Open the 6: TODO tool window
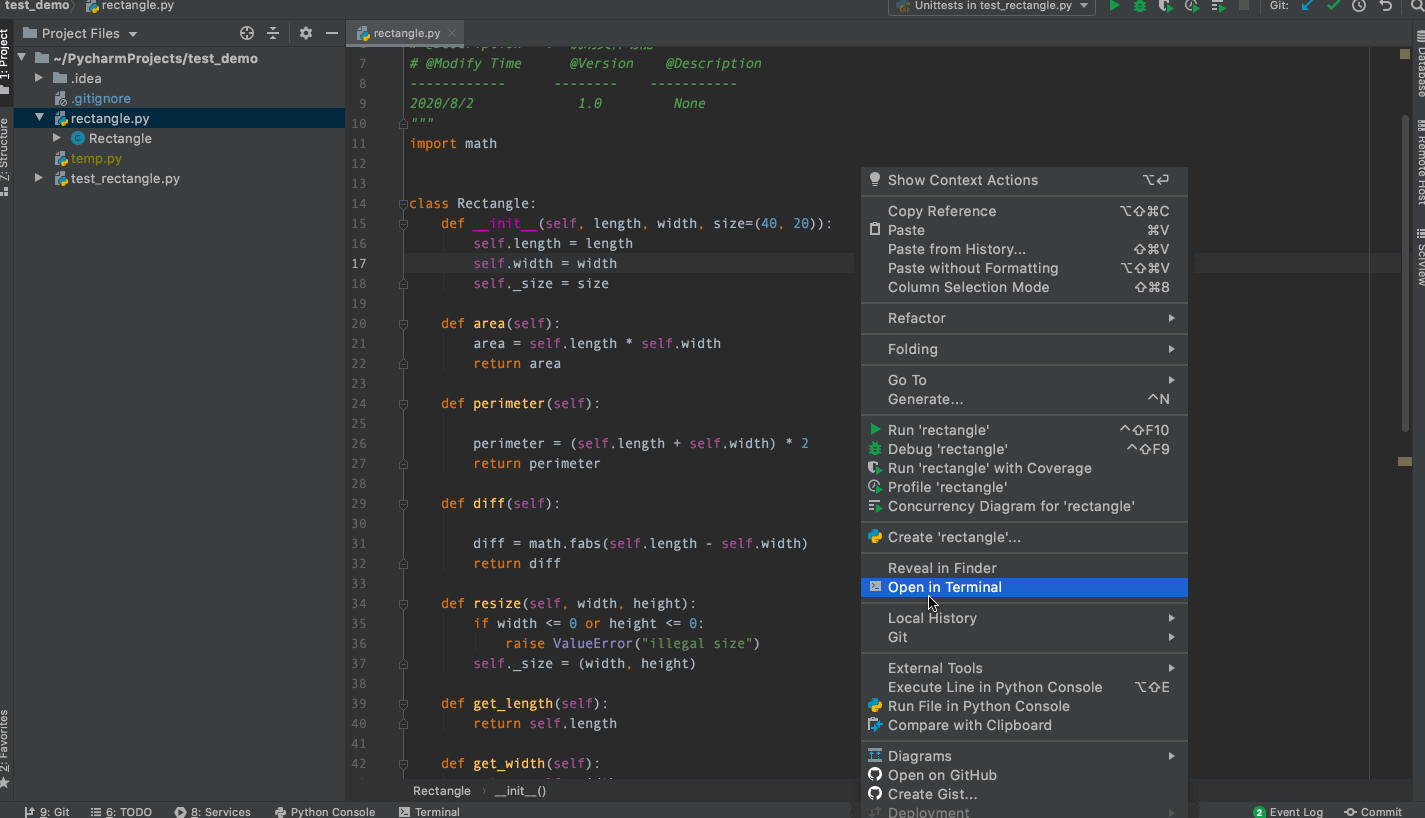Screen dimensions: 1425x818 pos(121,811)
